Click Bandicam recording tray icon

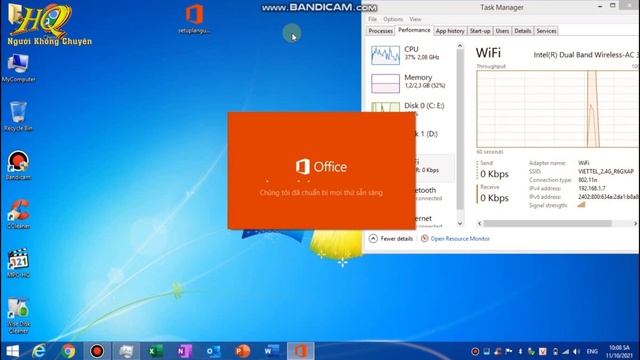(475, 351)
